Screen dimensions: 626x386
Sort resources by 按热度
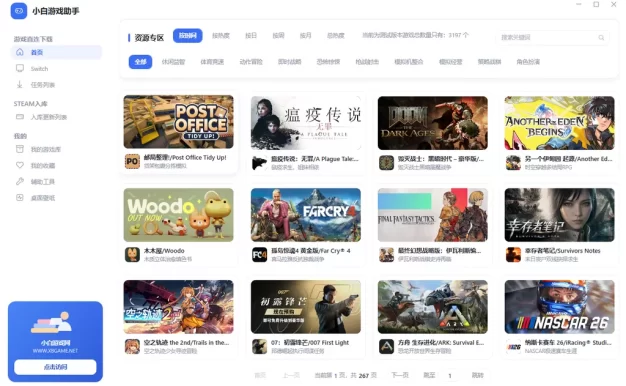click(221, 36)
